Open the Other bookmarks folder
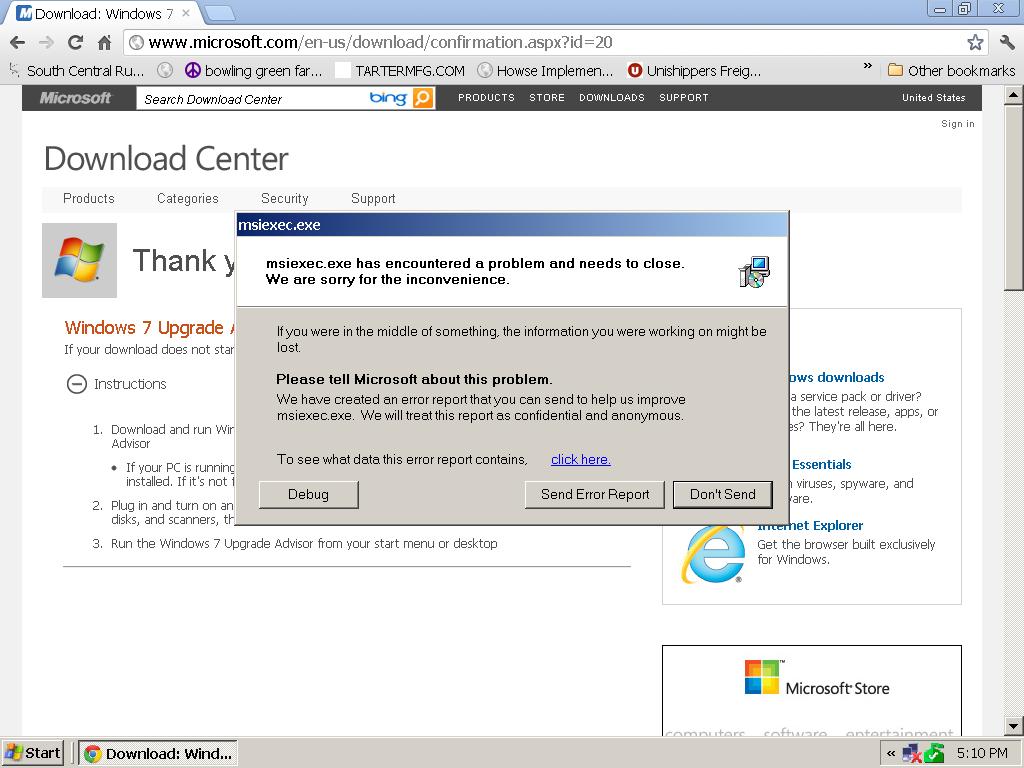 click(952, 71)
